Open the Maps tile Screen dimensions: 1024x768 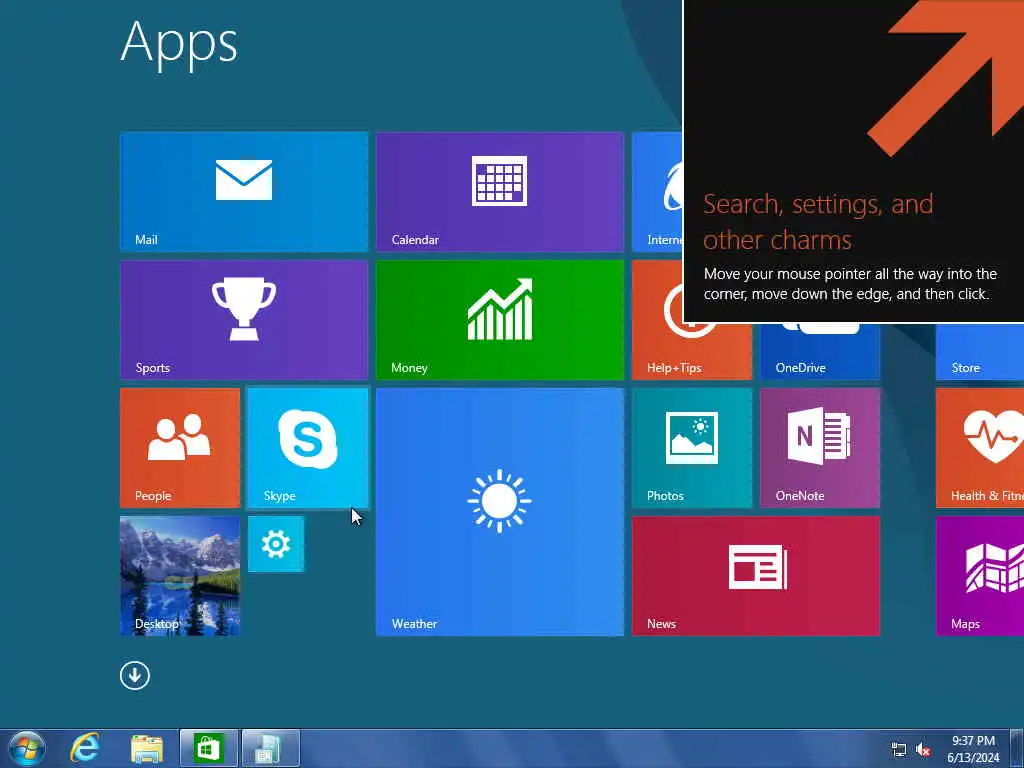[980, 575]
